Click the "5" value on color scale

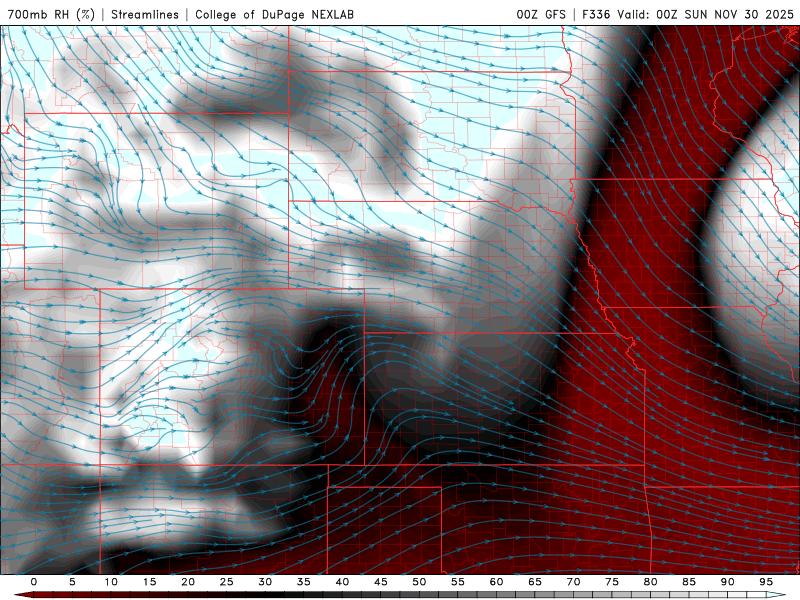(72, 582)
